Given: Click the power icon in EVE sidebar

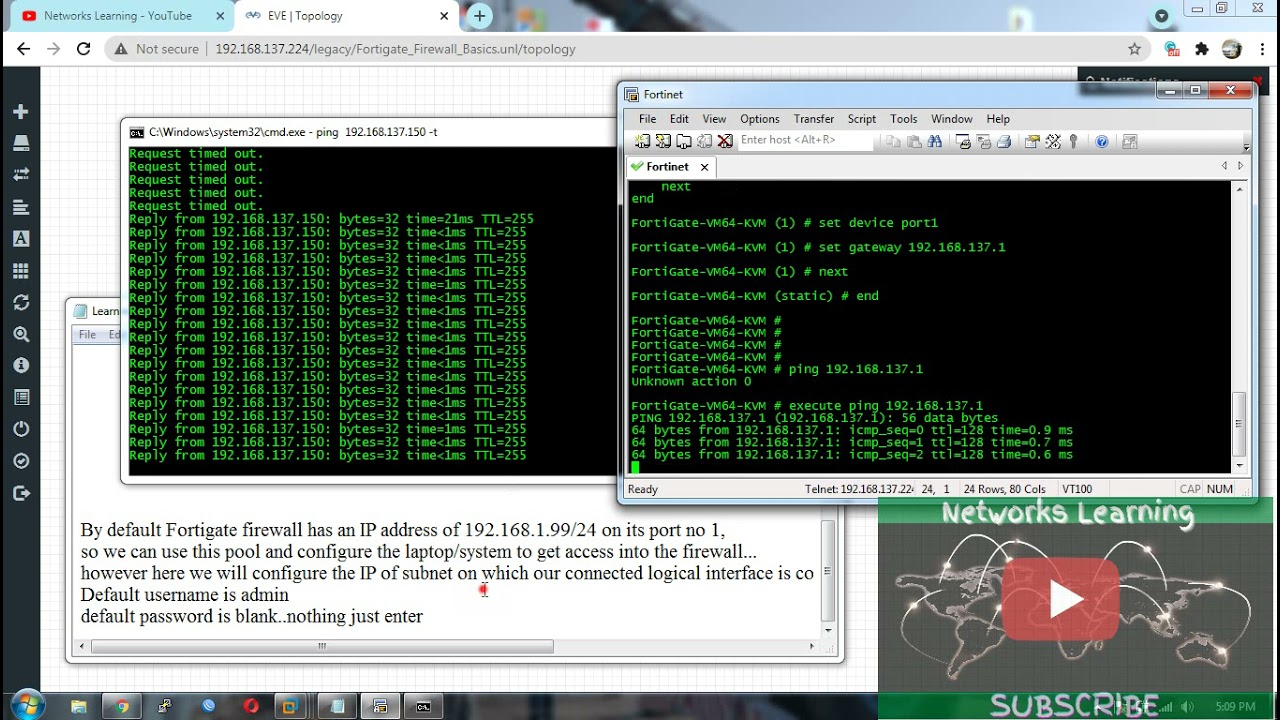Looking at the screenshot, I should pyautogui.click(x=21, y=429).
